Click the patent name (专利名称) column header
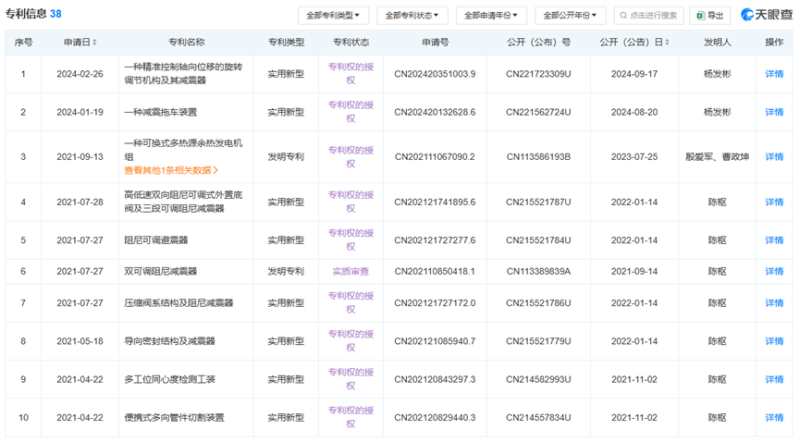This screenshot has height=442, width=800. click(x=184, y=43)
